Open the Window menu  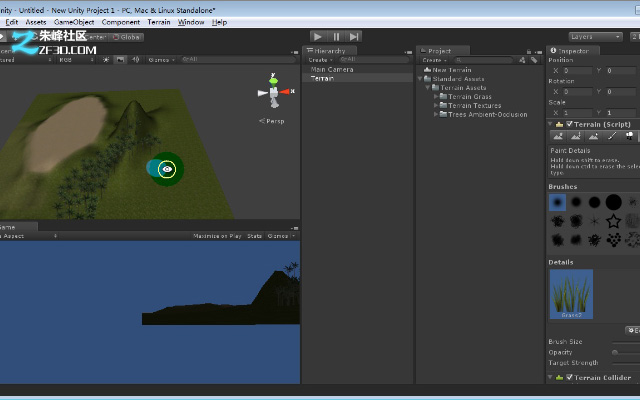pyautogui.click(x=191, y=22)
